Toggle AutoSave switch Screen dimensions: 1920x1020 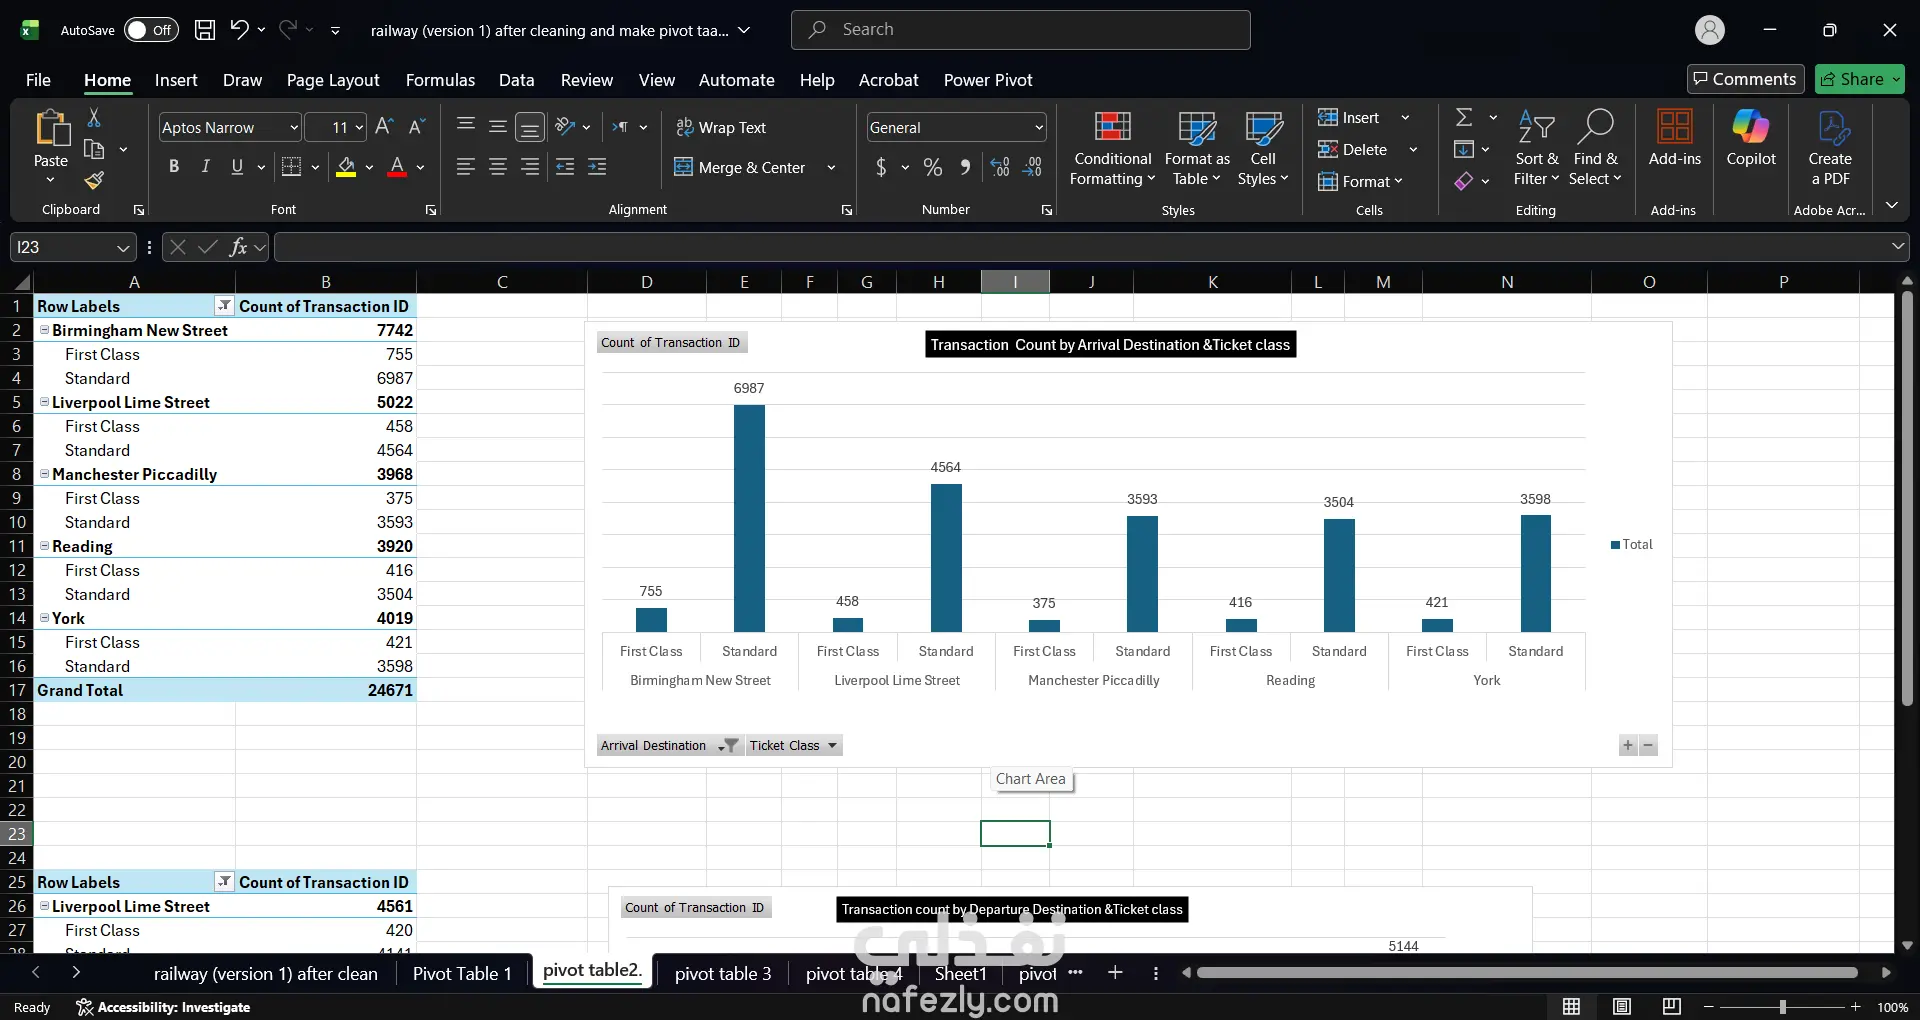151,30
